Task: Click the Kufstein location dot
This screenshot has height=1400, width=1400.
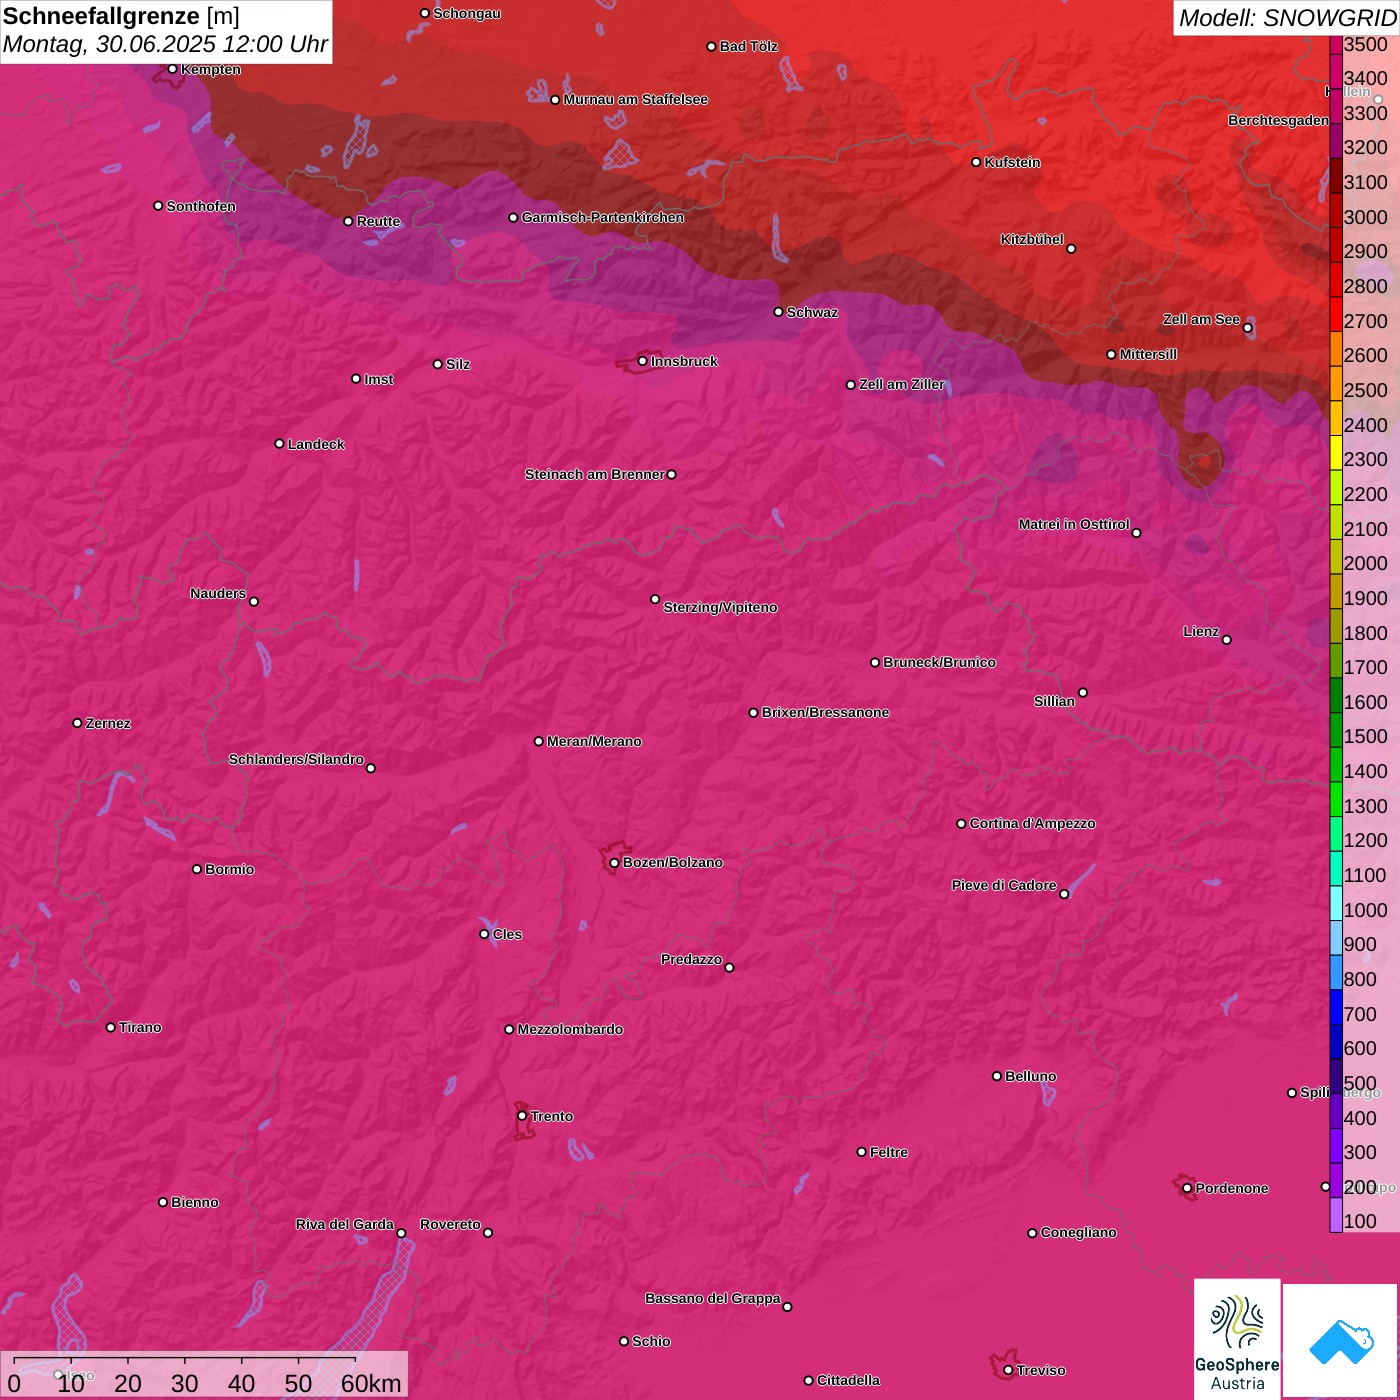Action: [x=976, y=162]
